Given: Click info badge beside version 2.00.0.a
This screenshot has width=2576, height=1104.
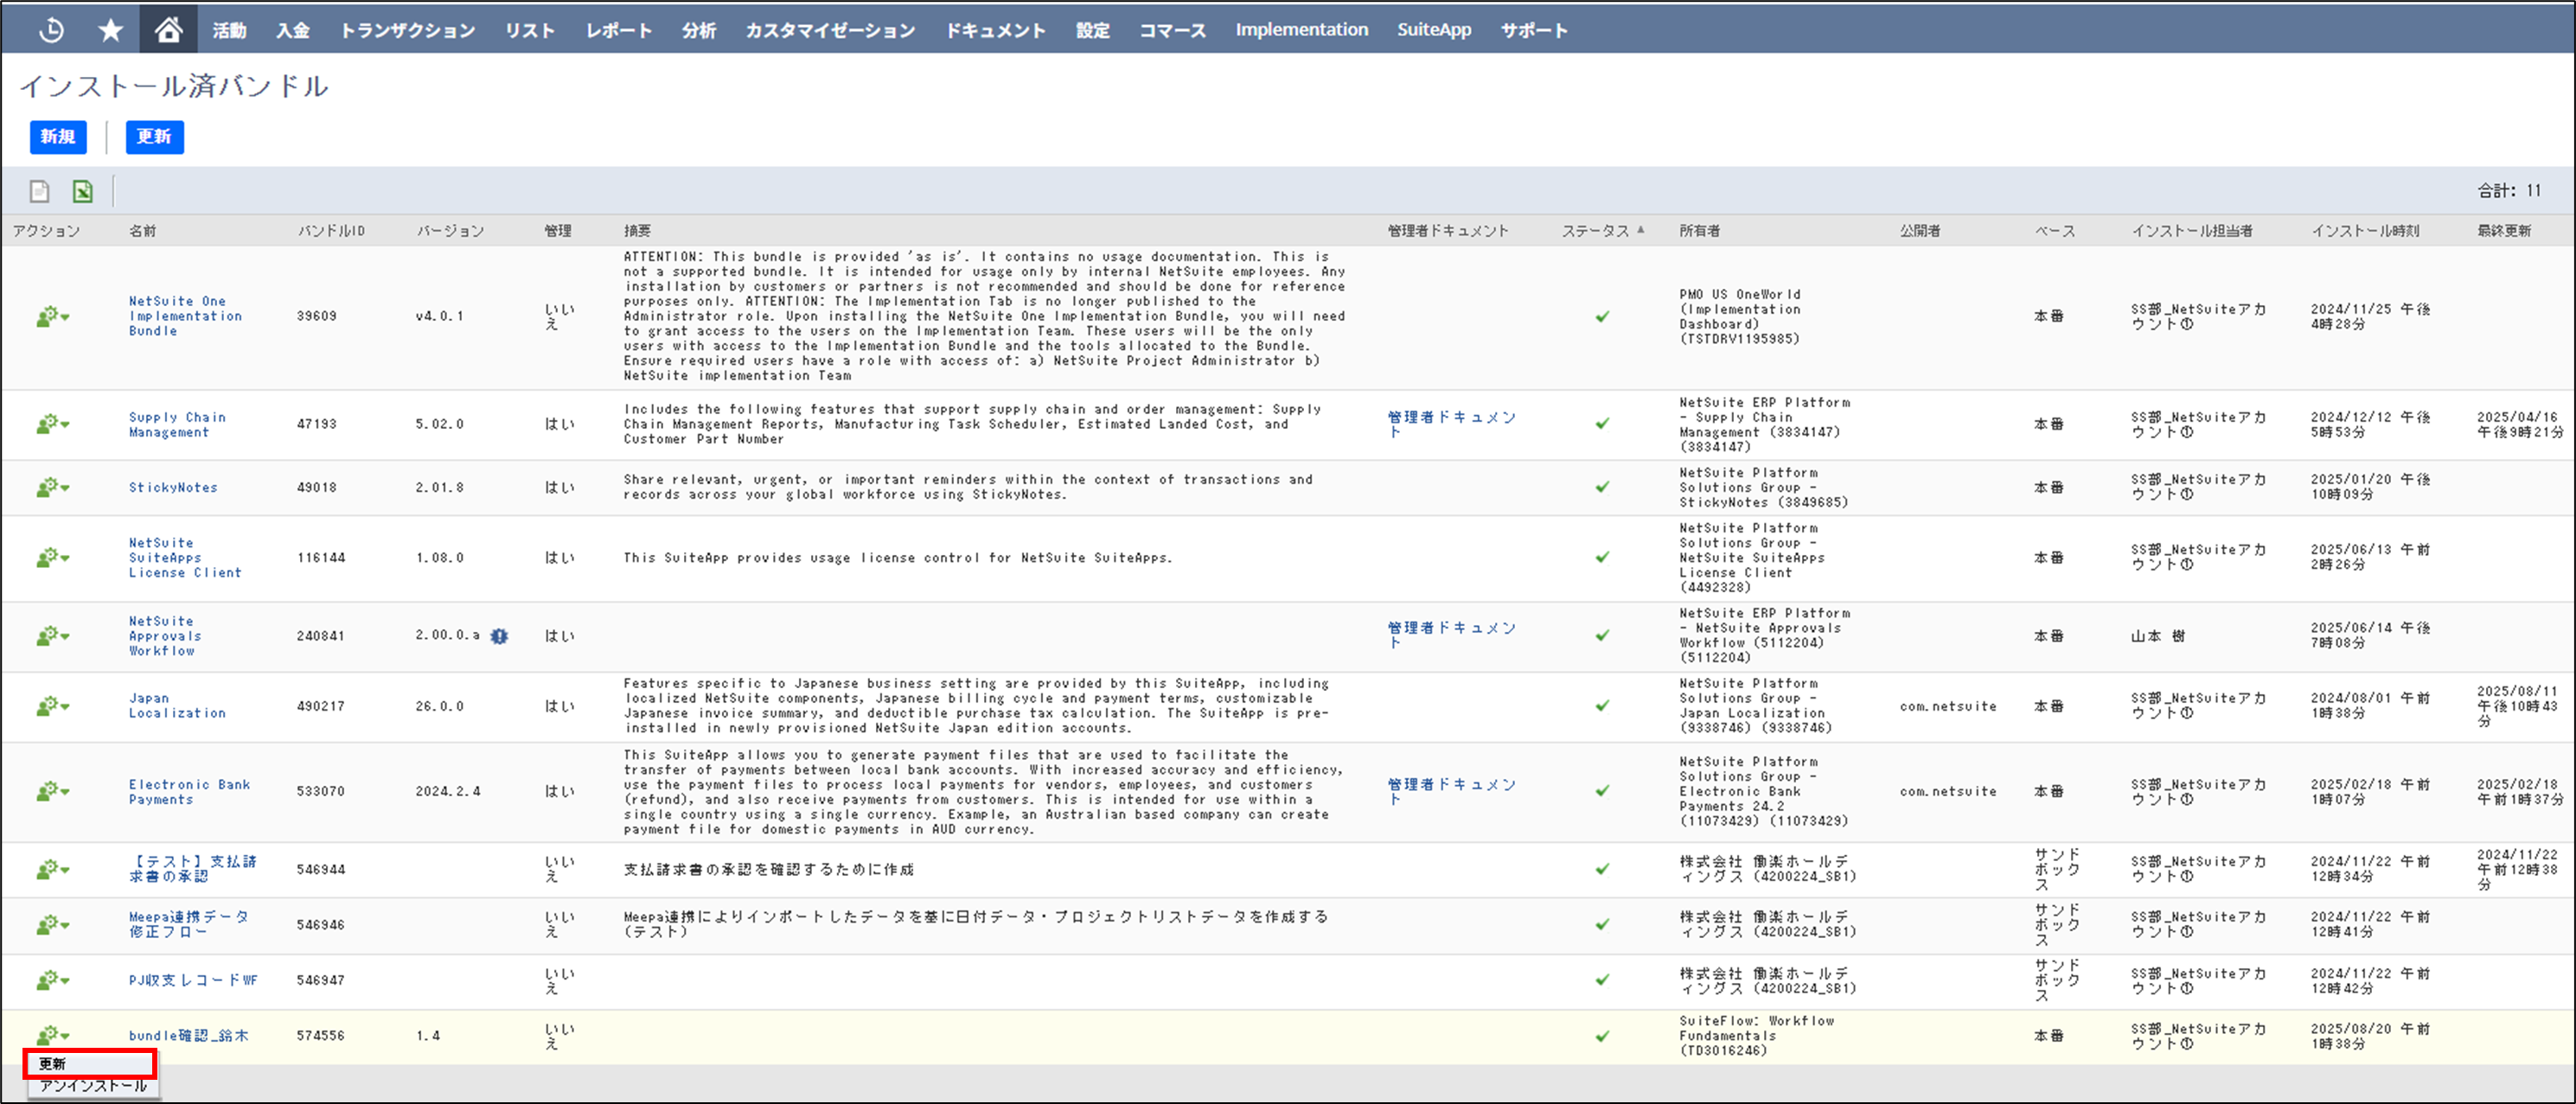Looking at the screenshot, I should [x=499, y=636].
